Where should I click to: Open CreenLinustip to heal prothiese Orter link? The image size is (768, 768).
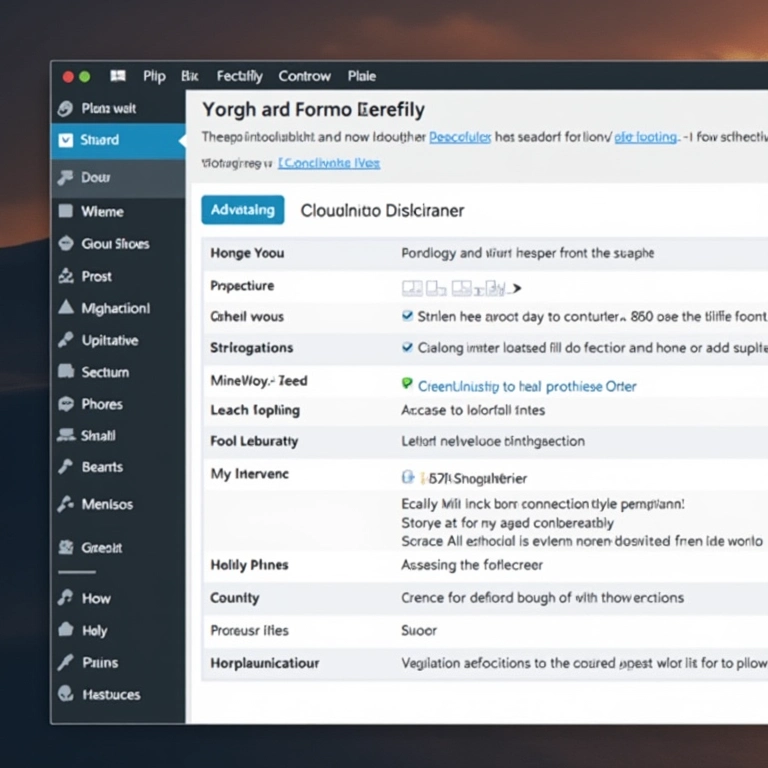[x=527, y=386]
